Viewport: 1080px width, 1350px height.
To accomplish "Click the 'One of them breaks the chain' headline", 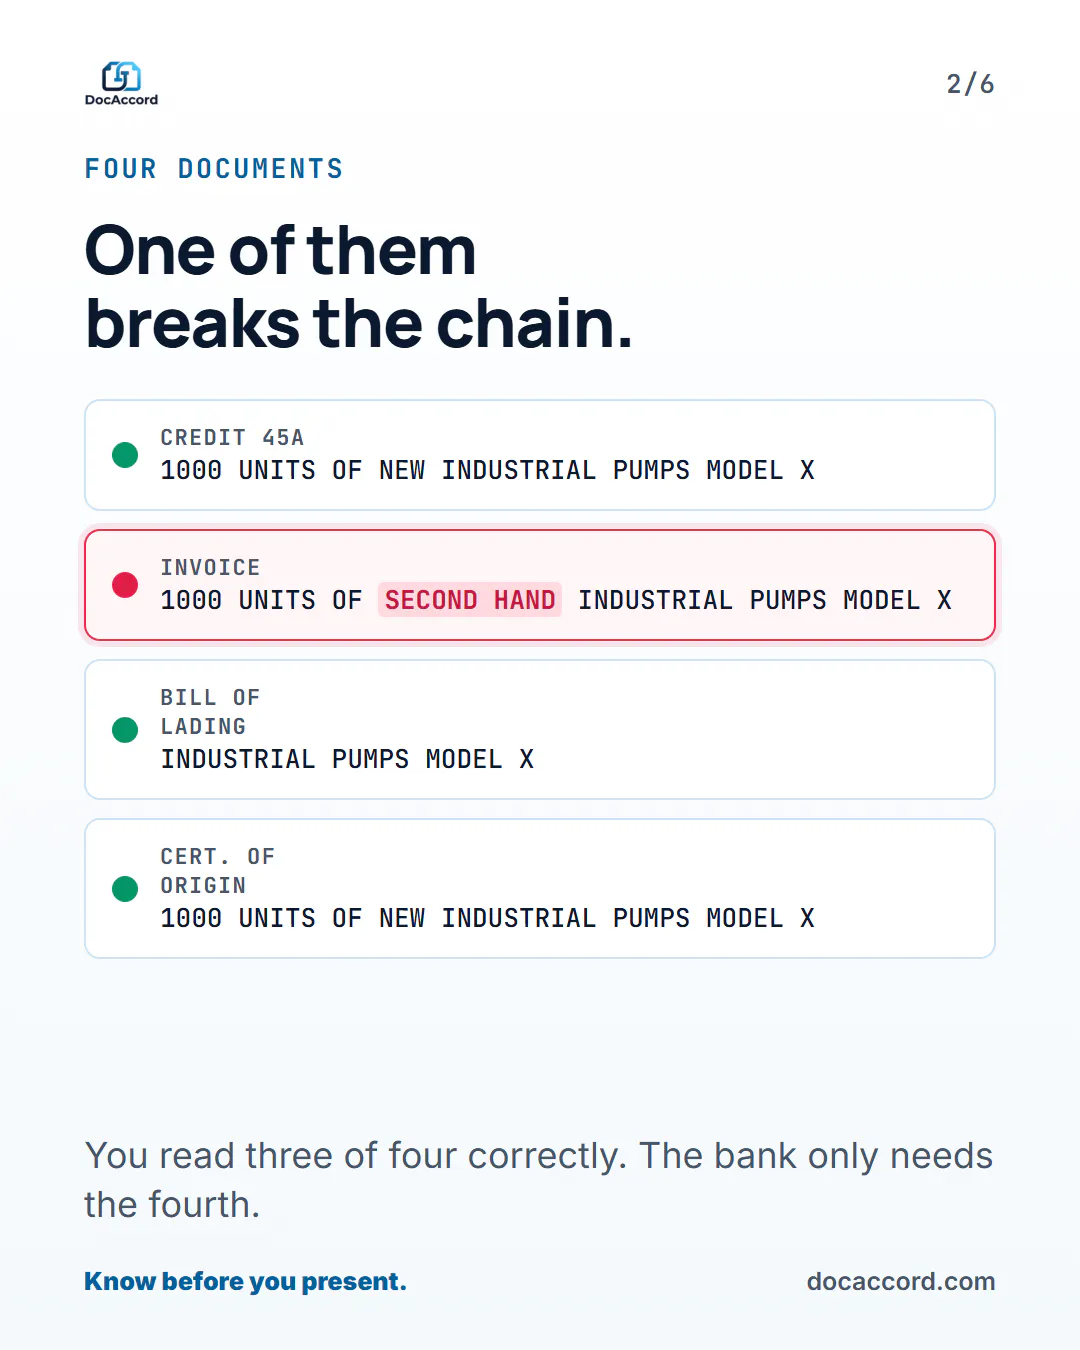I will (x=359, y=287).
